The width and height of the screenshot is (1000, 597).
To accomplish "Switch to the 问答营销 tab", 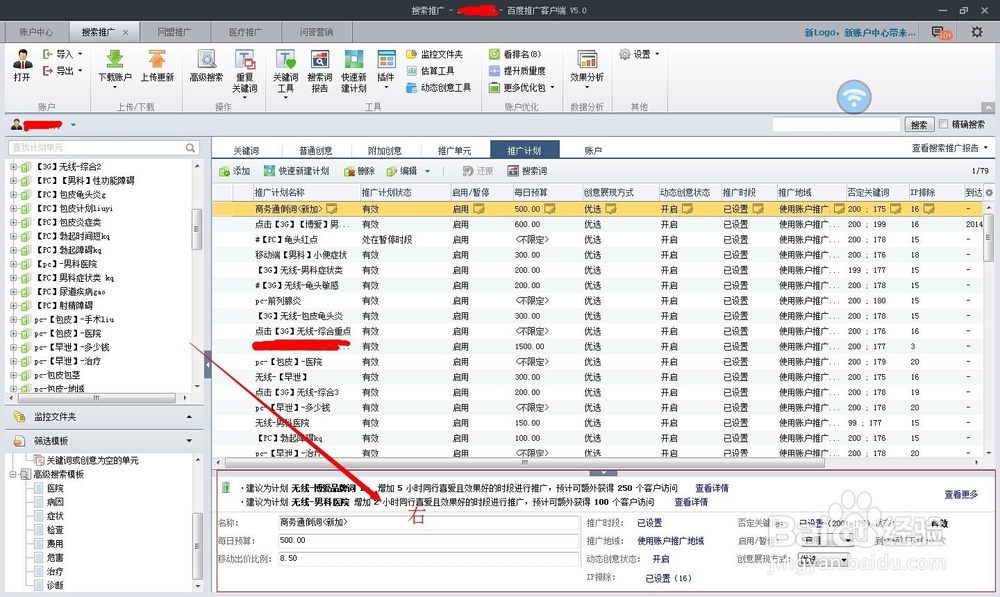I will coord(316,32).
